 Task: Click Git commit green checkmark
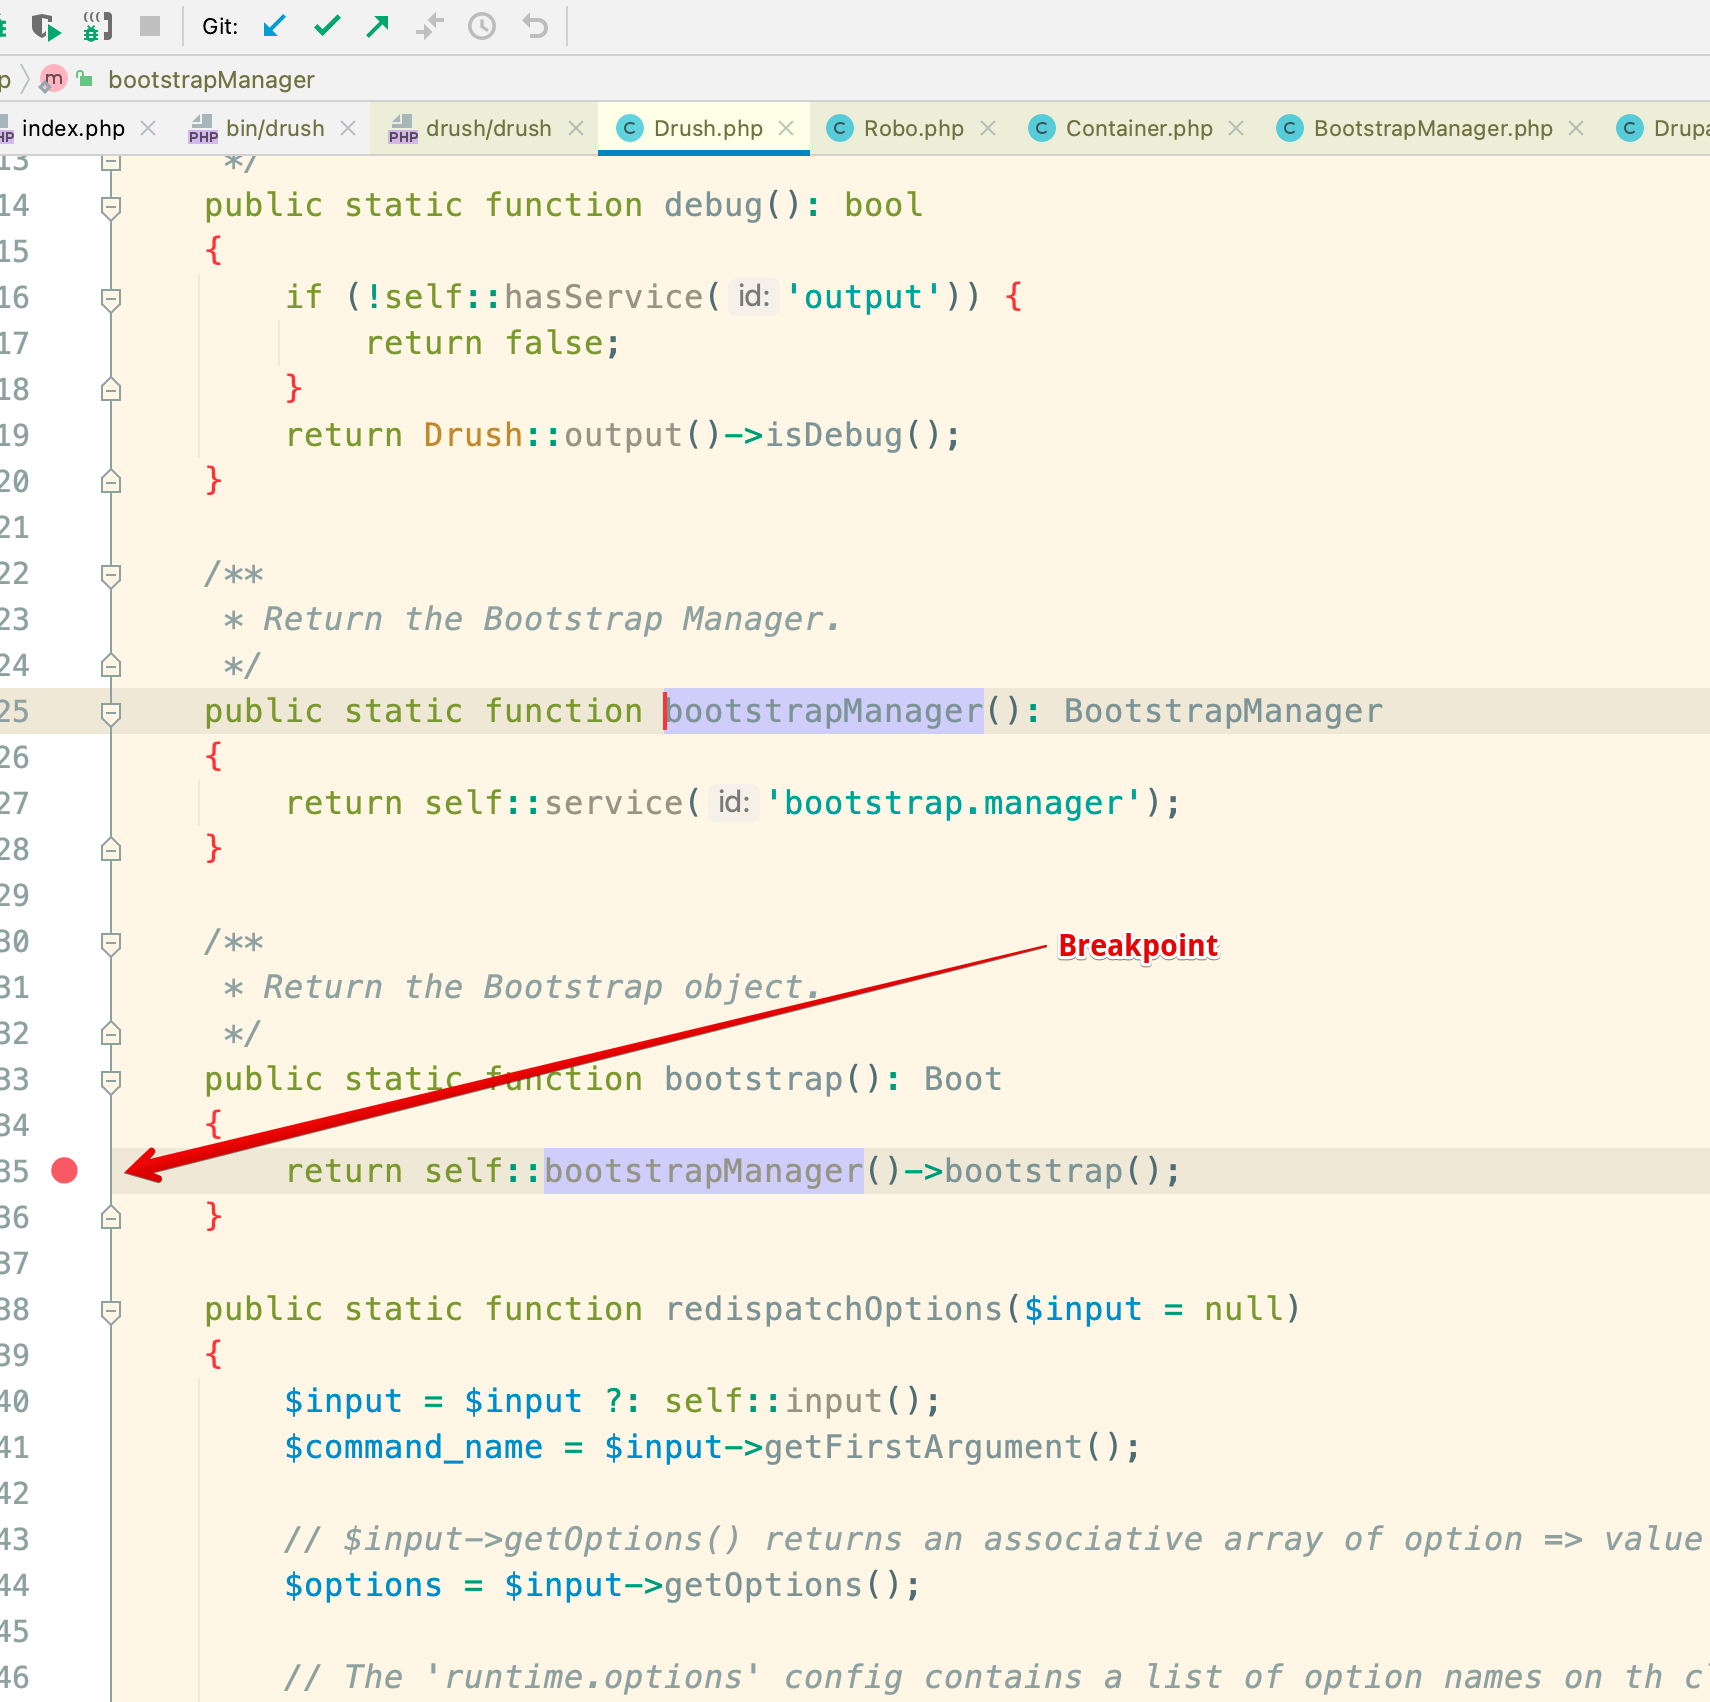327,26
